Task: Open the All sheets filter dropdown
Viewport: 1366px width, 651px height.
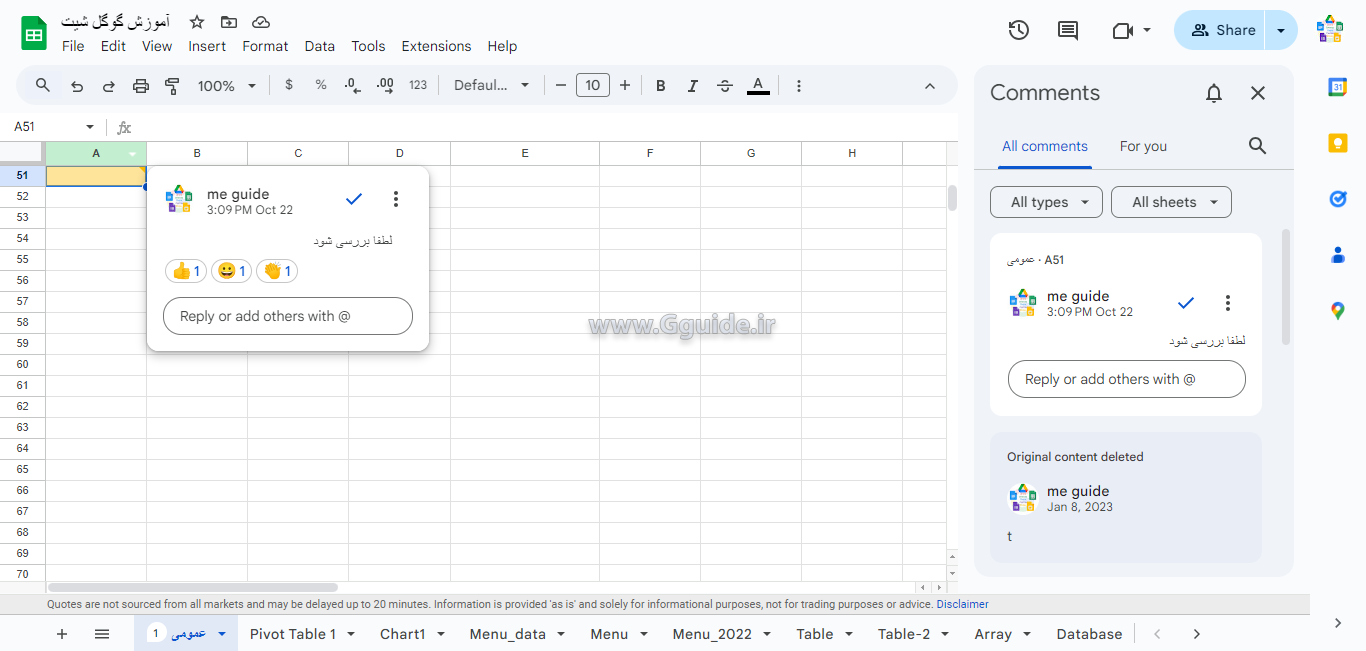Action: (x=1171, y=202)
